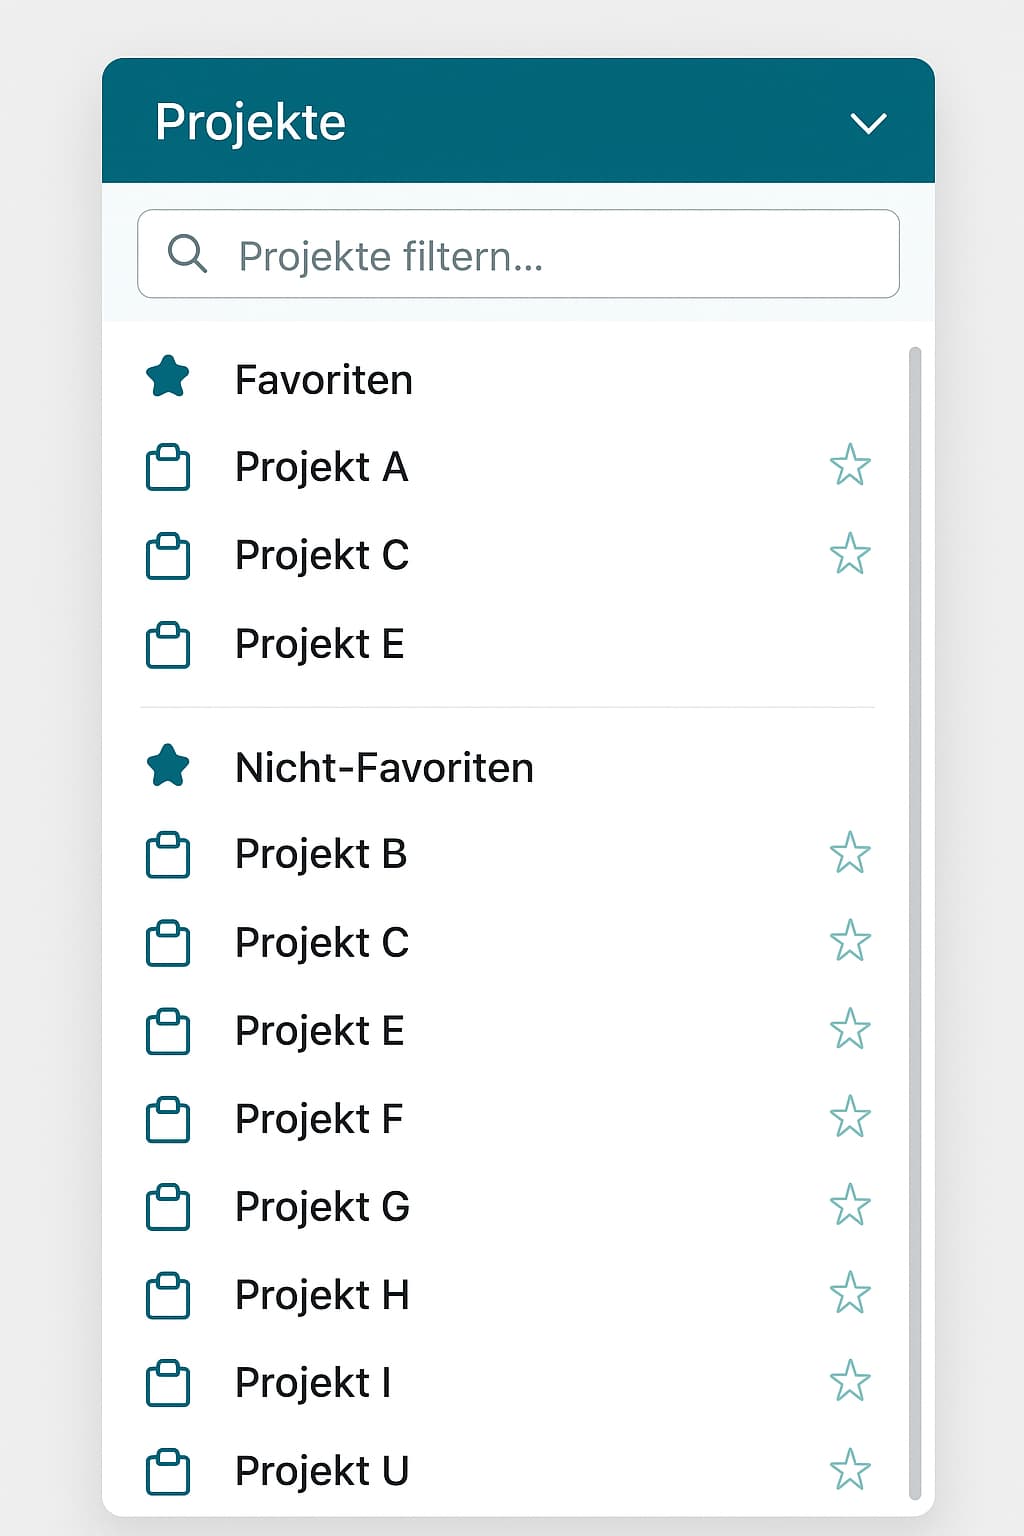Select the Favoriten section header label
1024x1536 pixels.
click(323, 380)
